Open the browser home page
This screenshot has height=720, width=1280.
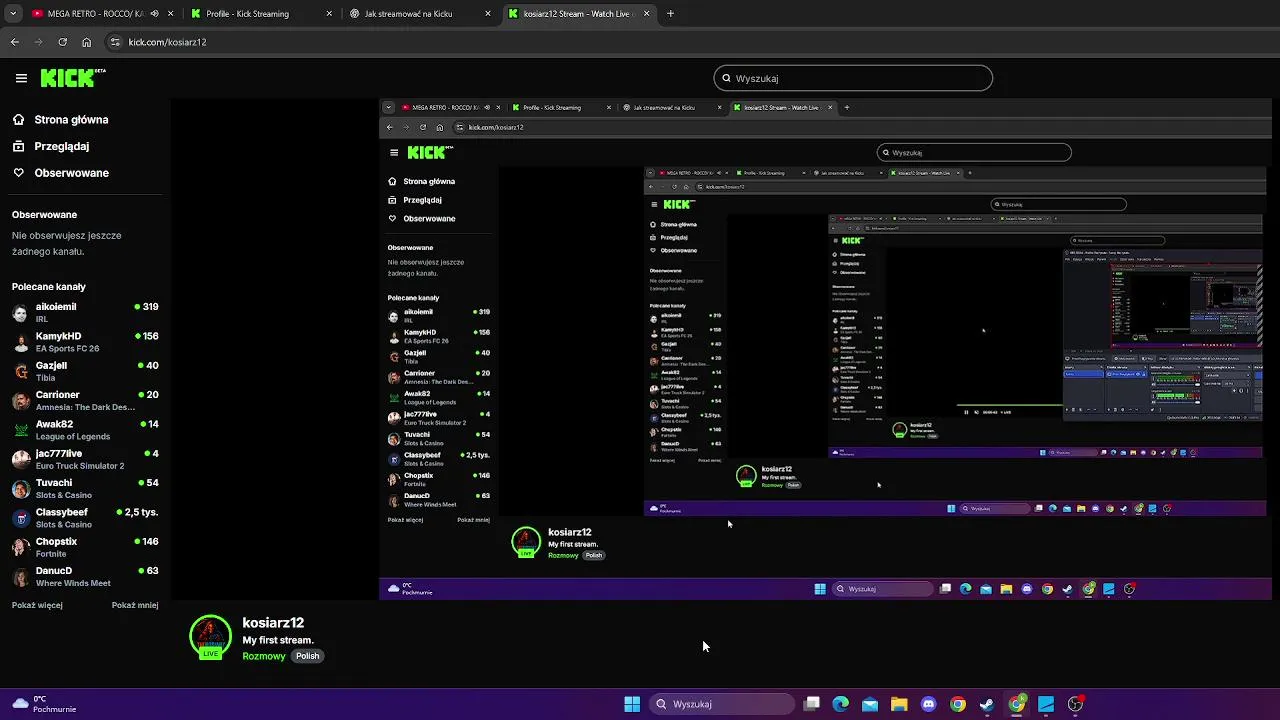tap(86, 42)
